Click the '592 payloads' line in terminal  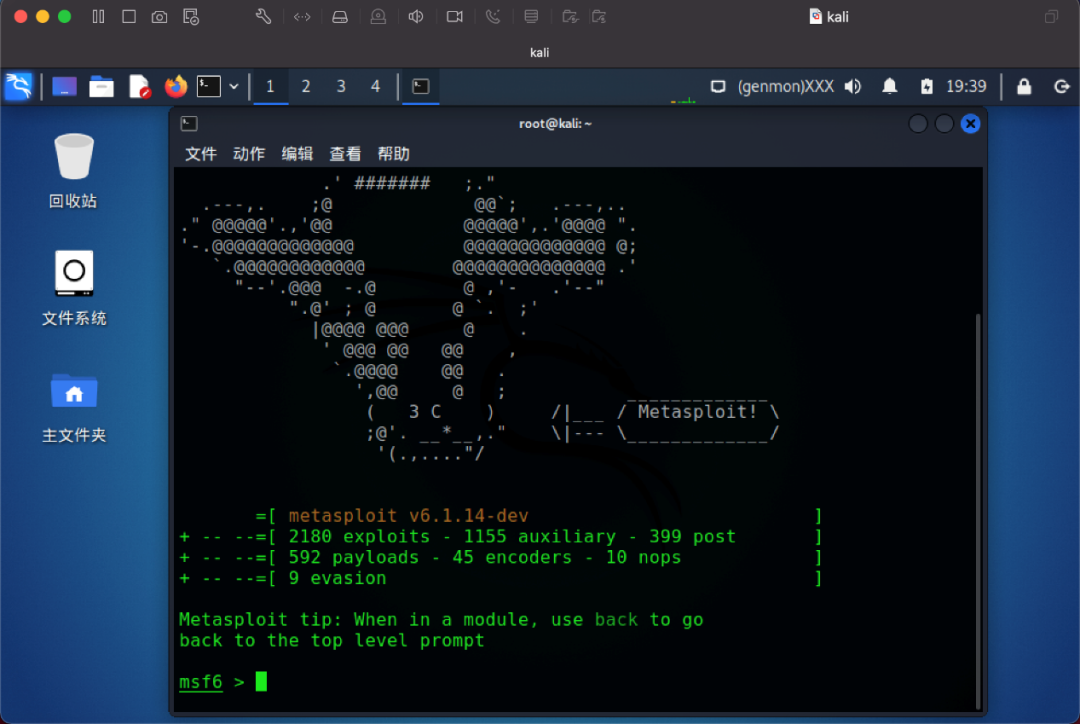[501, 557]
